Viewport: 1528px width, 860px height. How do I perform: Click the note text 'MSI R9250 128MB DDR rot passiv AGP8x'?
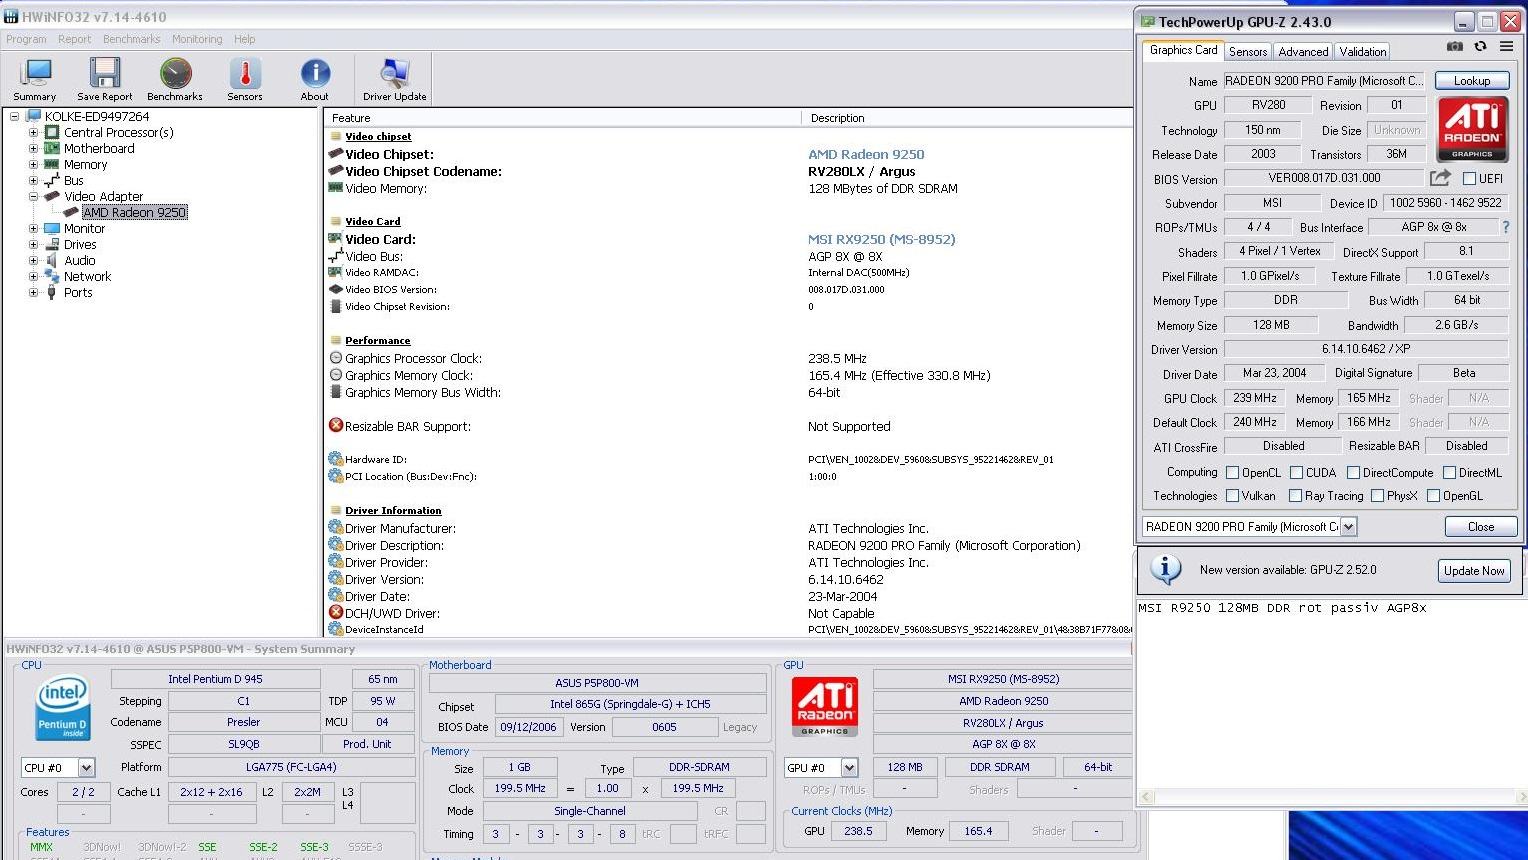[1282, 608]
